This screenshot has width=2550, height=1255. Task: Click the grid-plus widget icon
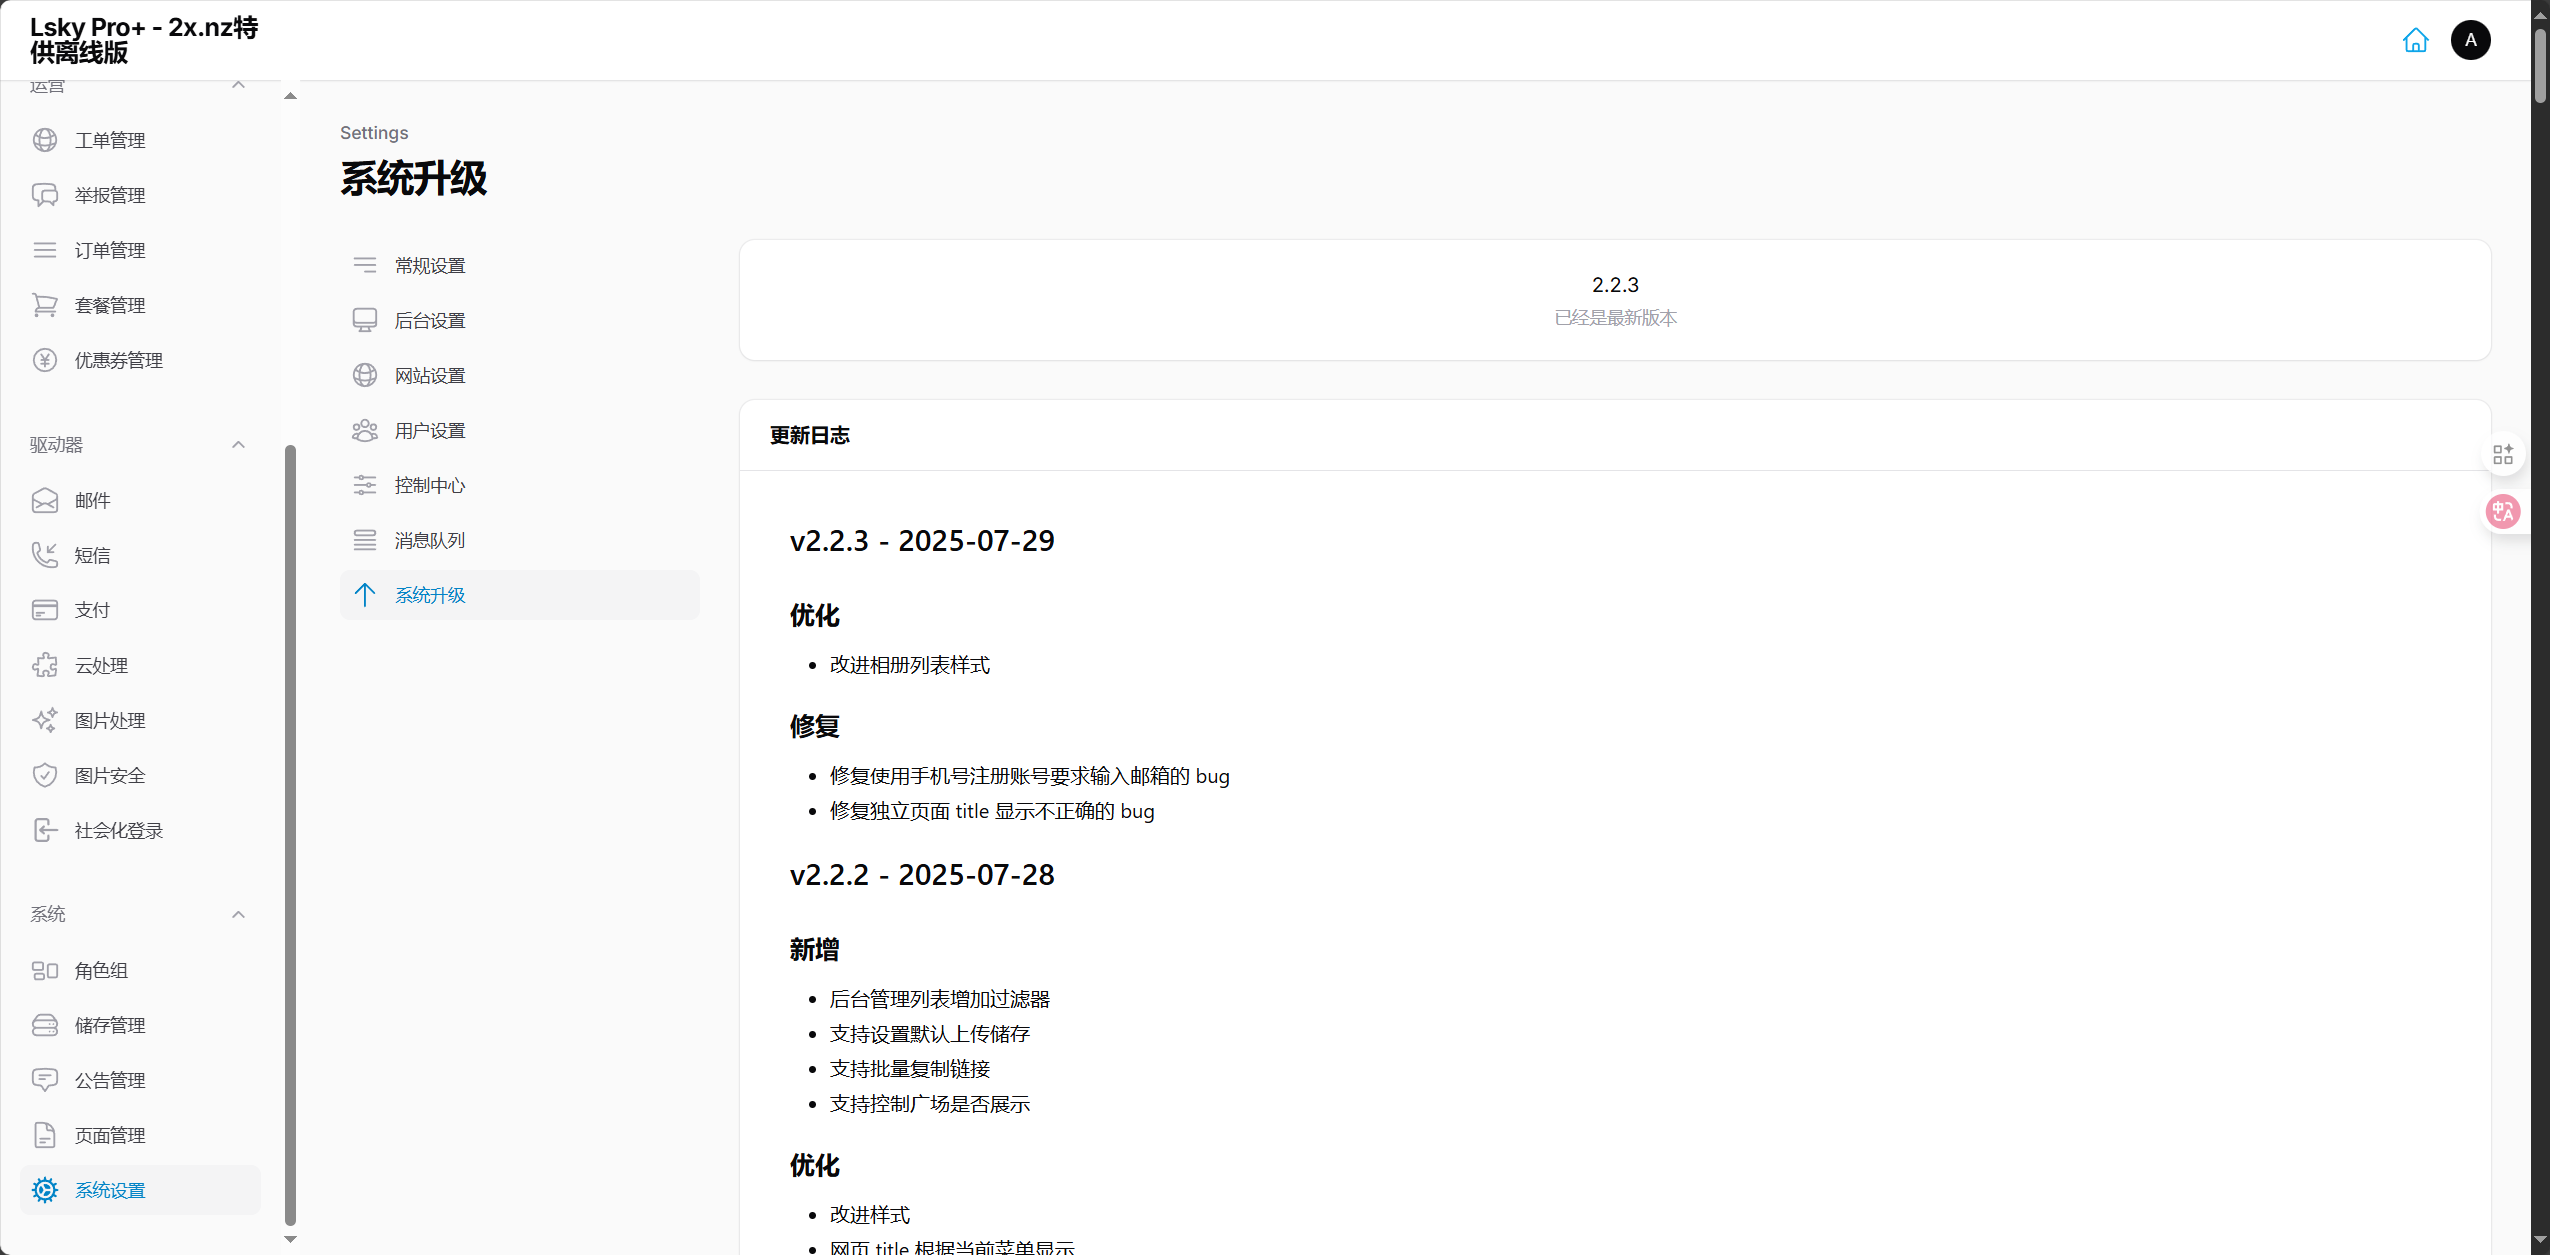[x=2503, y=455]
